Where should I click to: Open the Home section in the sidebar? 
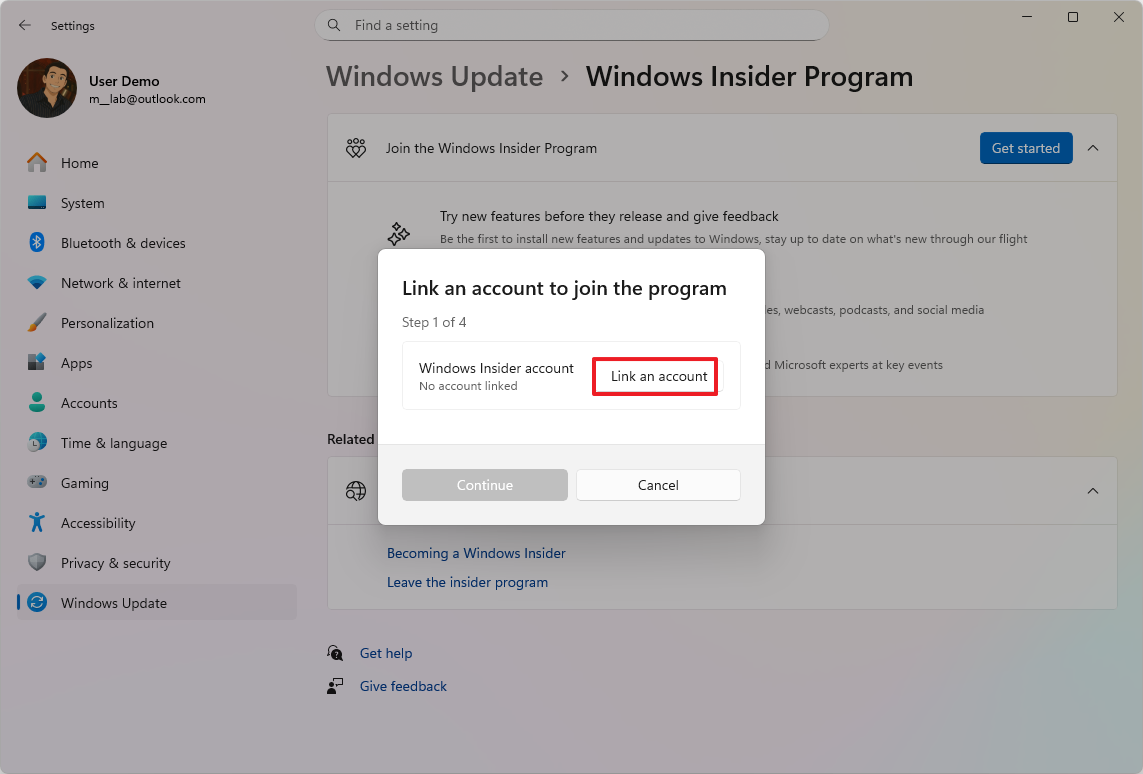click(x=80, y=162)
